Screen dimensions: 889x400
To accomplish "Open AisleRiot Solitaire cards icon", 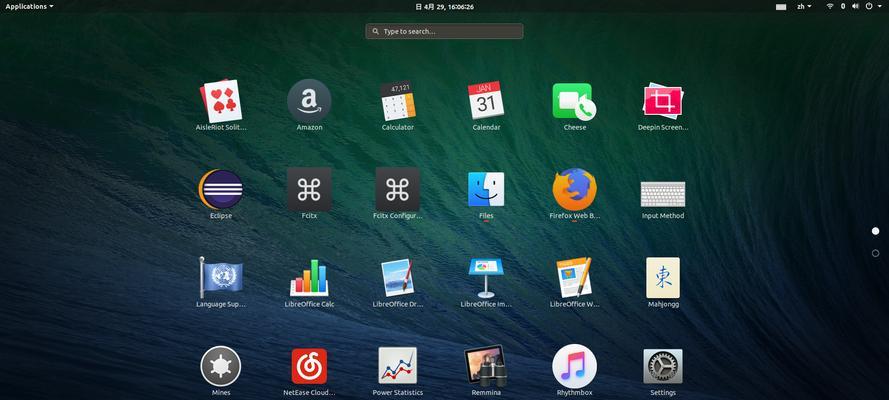I will 221,101.
